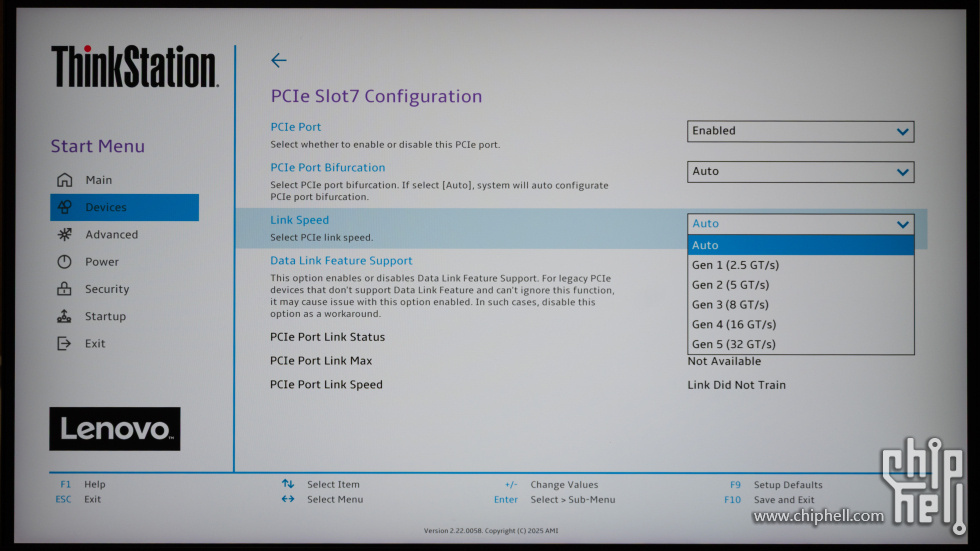The width and height of the screenshot is (980, 551).
Task: Click the Security lock icon
Action: coord(65,289)
